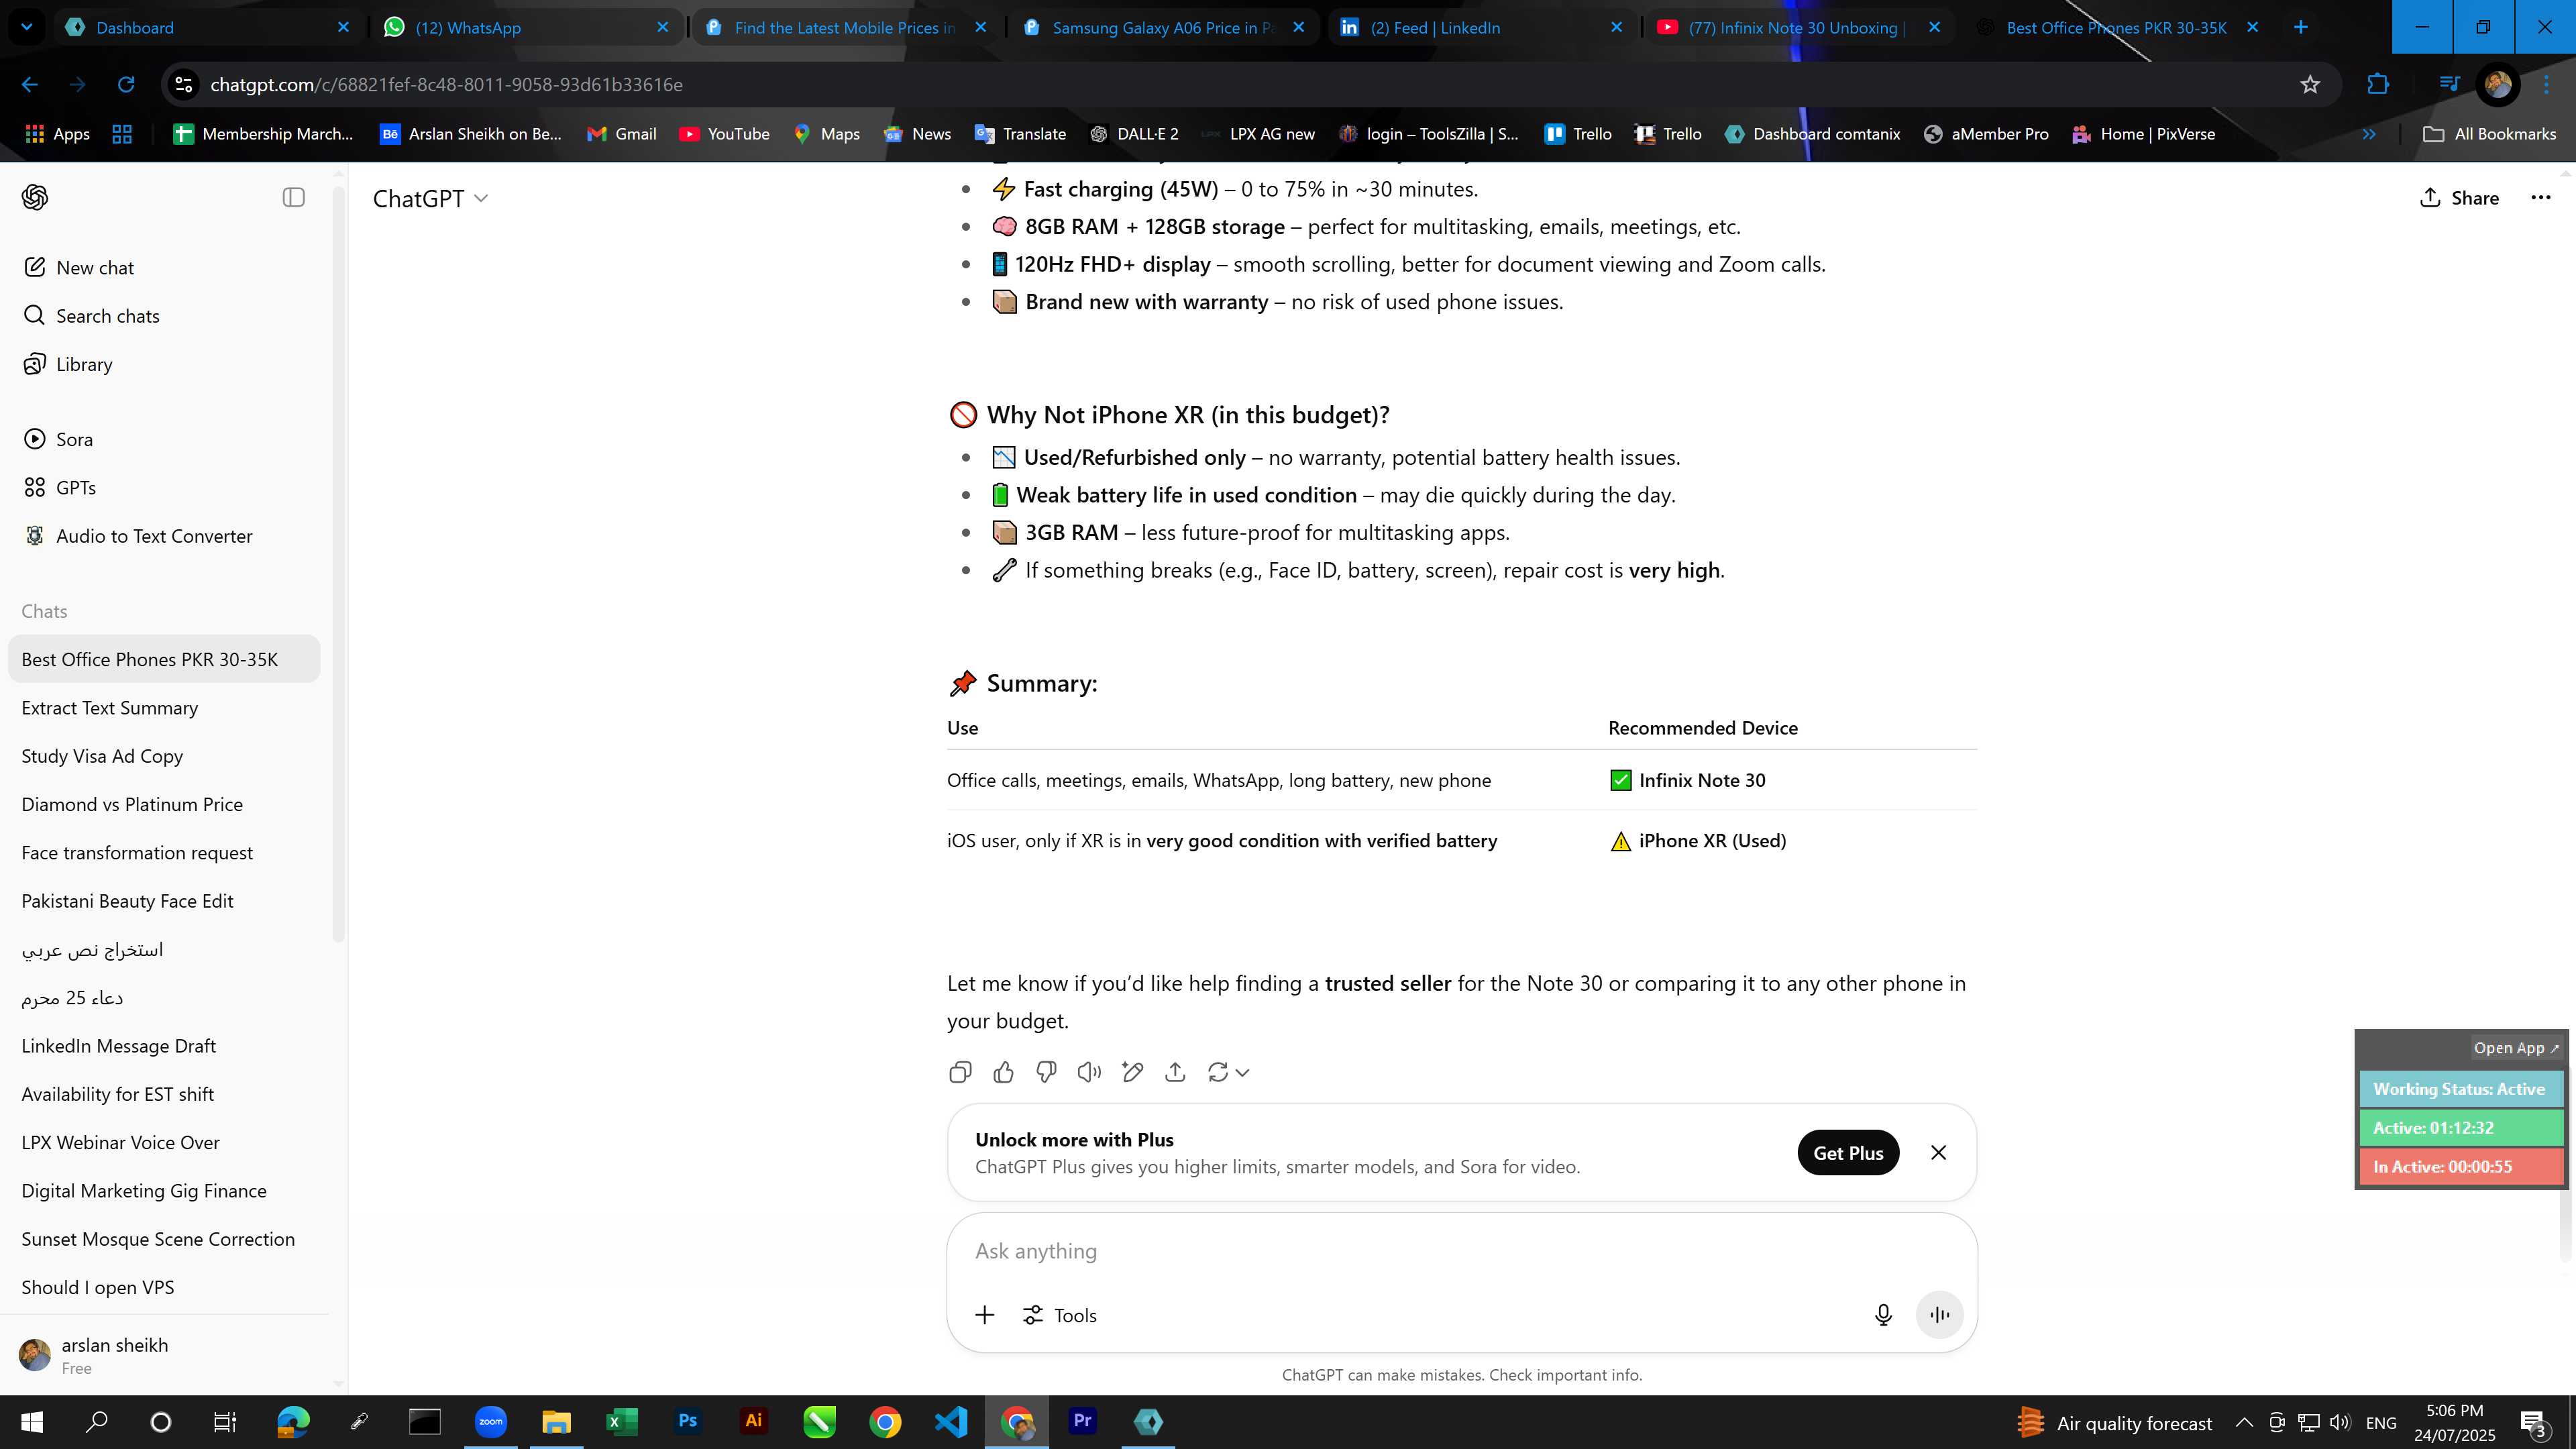Reload the page with the refresh icon

[x=126, y=85]
